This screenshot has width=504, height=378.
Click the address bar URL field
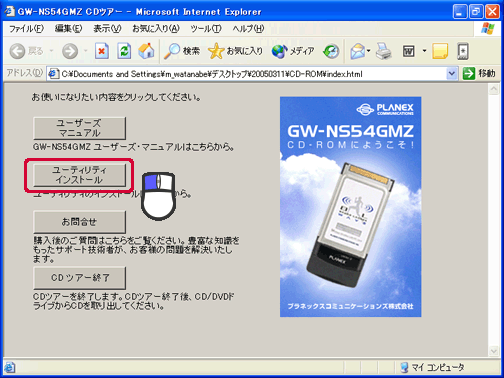pos(253,74)
